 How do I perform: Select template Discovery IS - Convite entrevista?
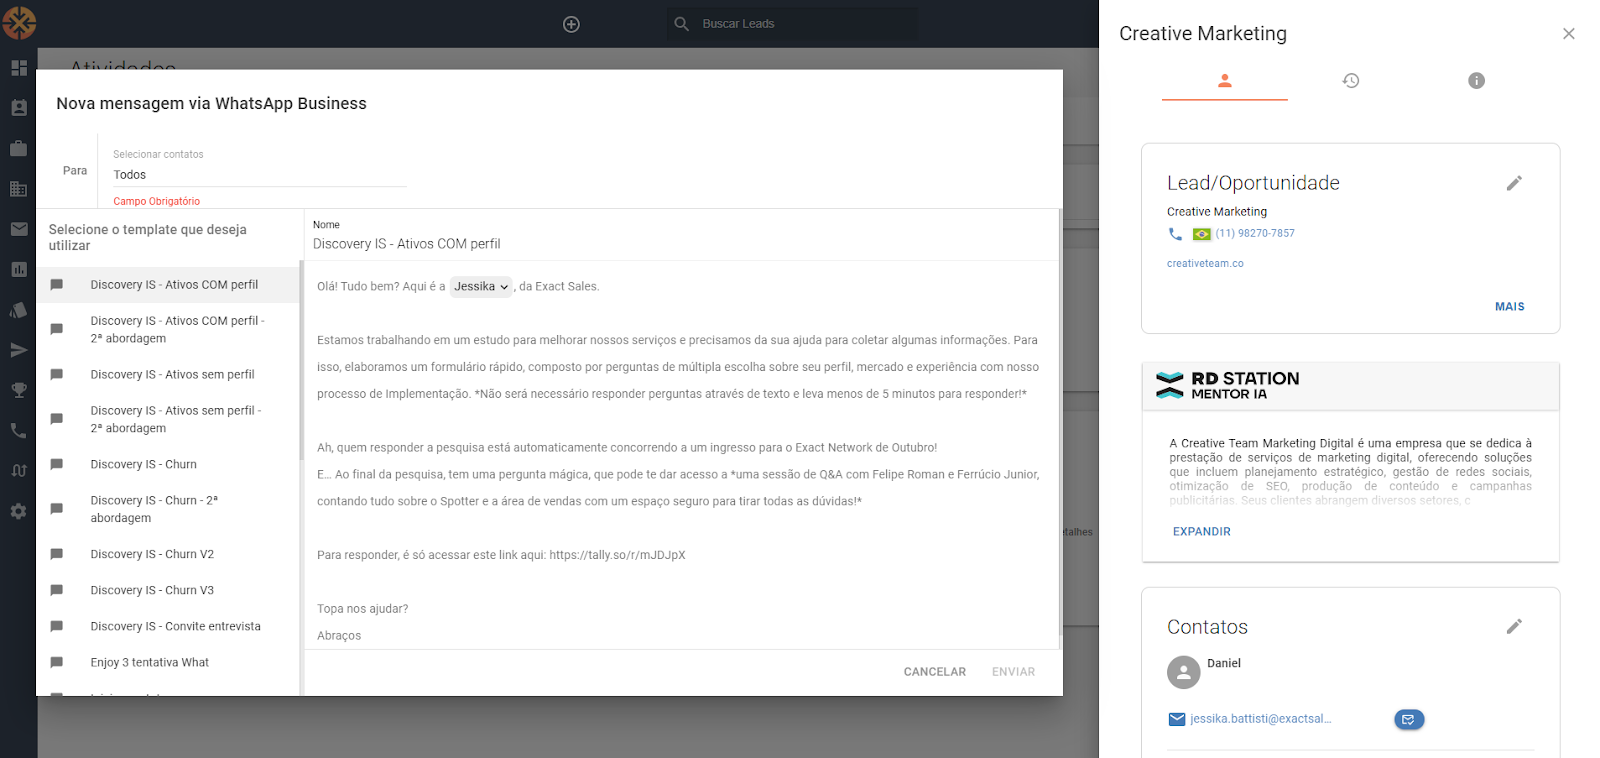pos(168,627)
